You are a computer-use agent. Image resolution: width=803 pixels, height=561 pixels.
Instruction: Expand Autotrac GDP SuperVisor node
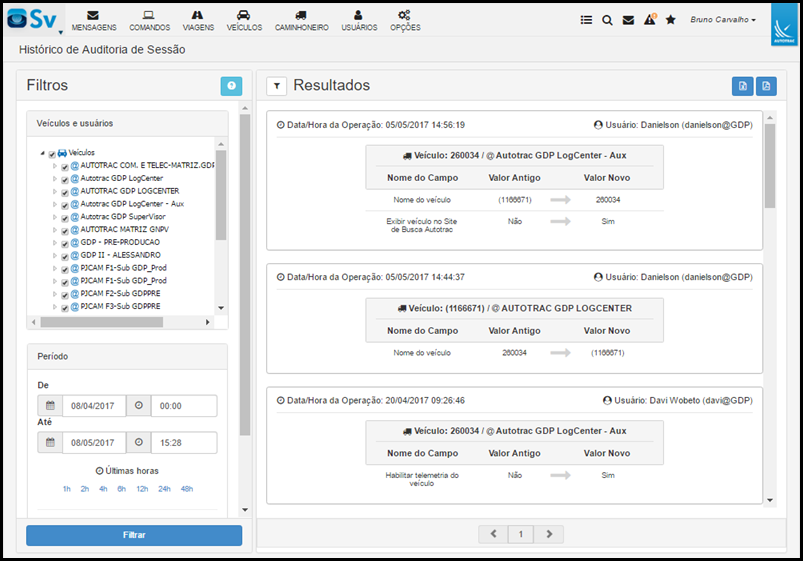click(55, 217)
